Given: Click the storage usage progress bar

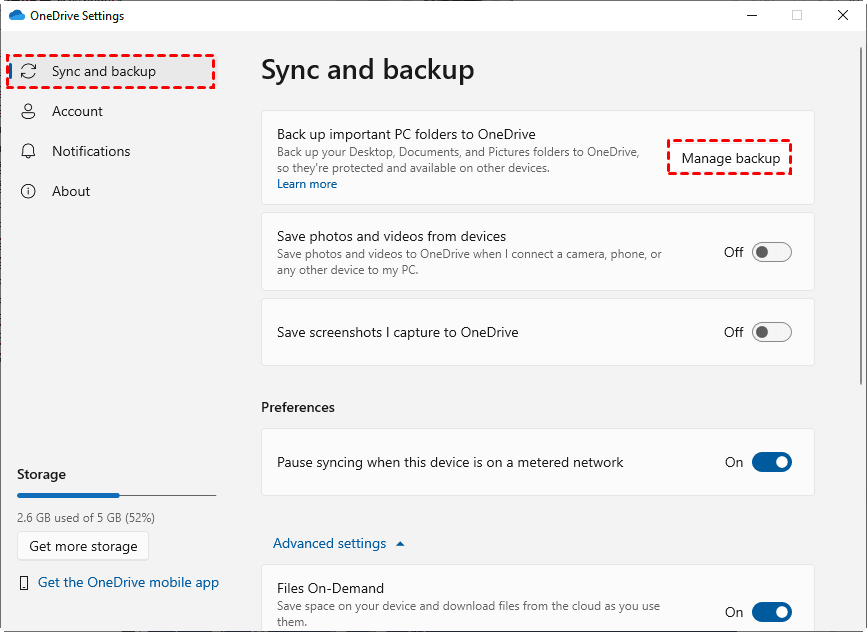Looking at the screenshot, I should coord(116,495).
